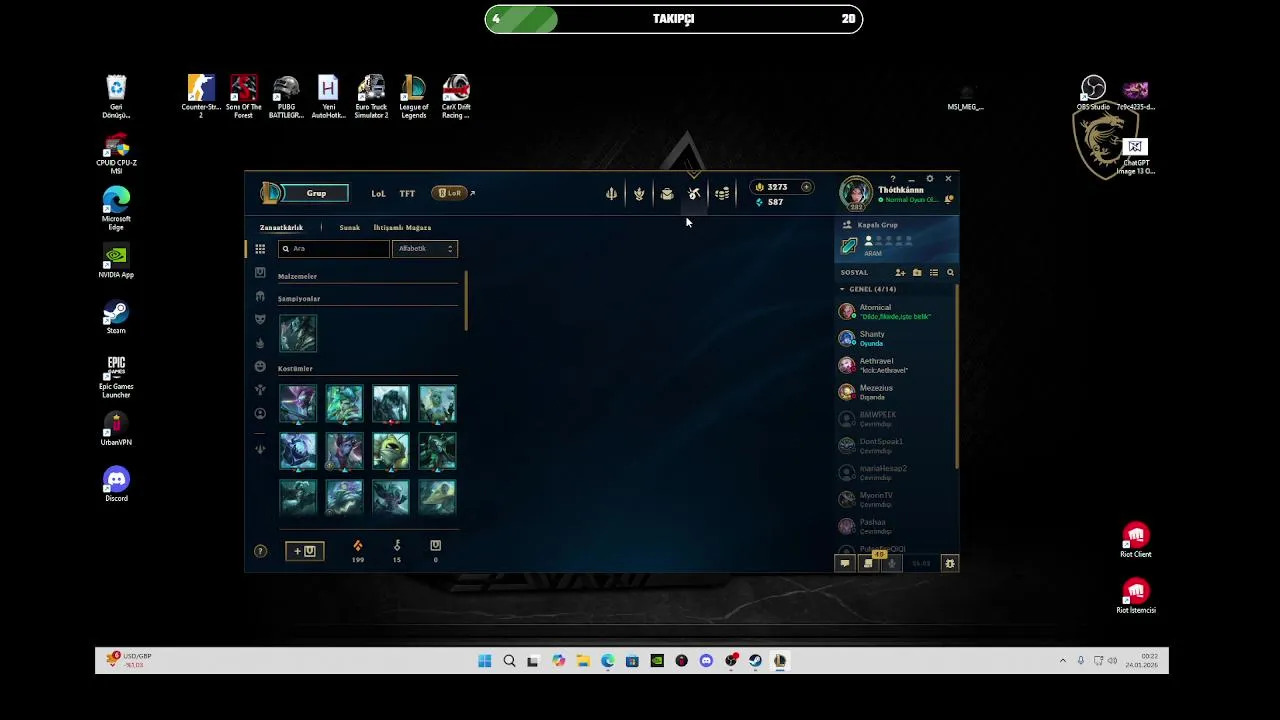Open the Thóthkànnn profile avatar

856,194
